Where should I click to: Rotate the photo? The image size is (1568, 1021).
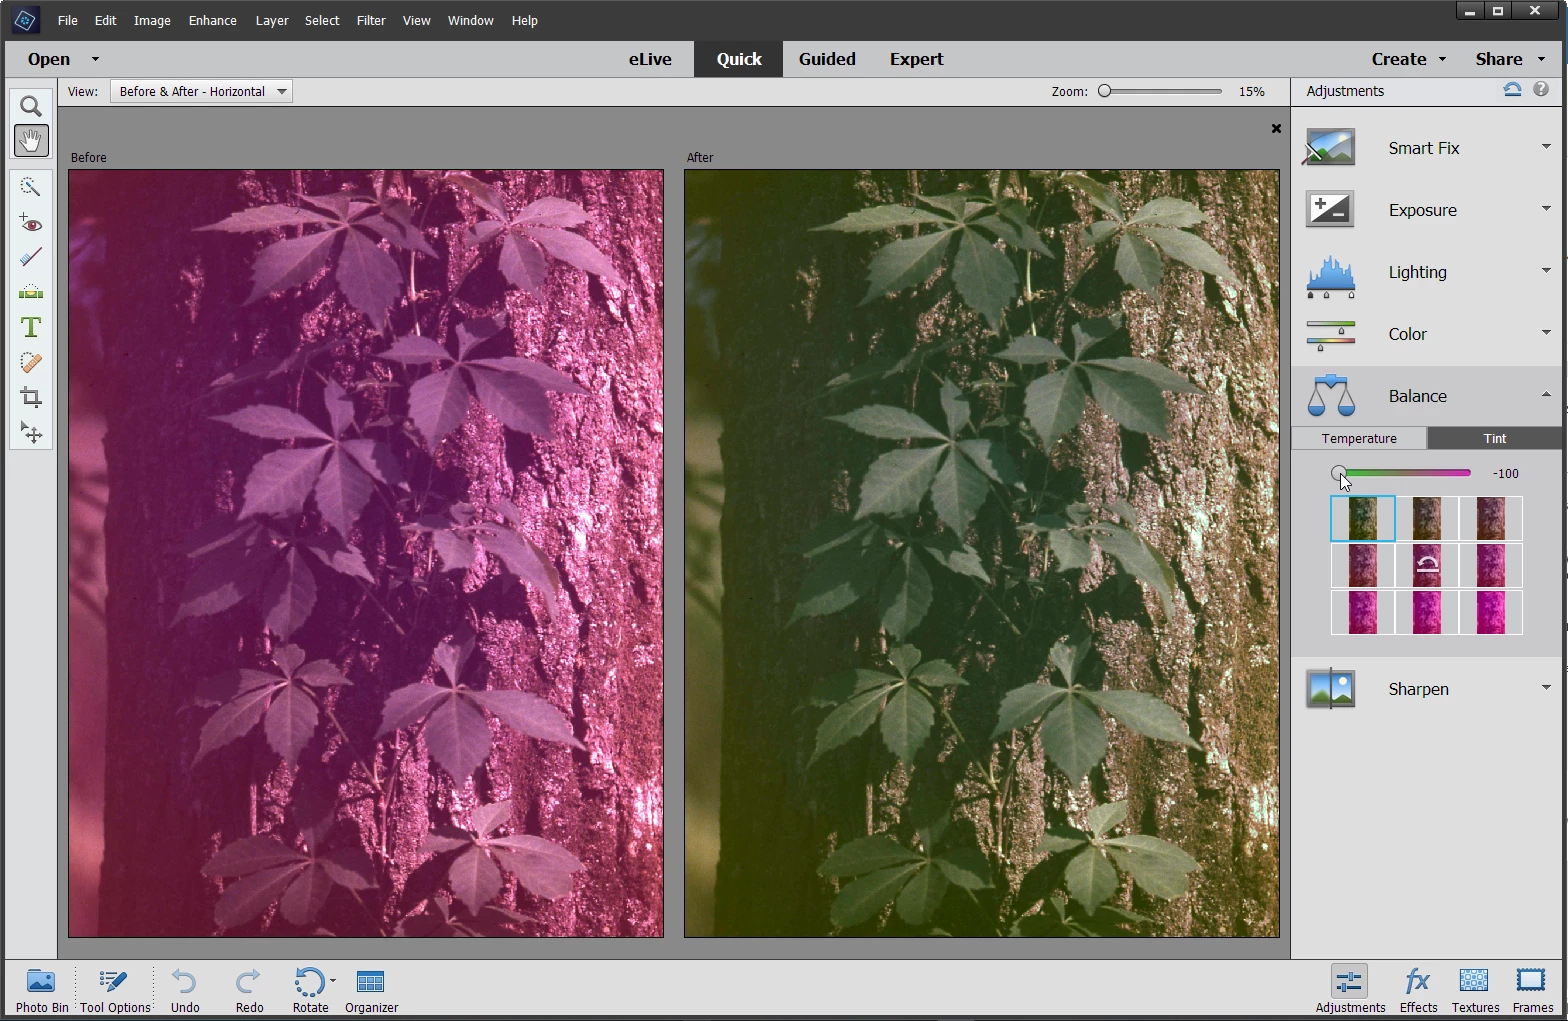click(x=311, y=990)
